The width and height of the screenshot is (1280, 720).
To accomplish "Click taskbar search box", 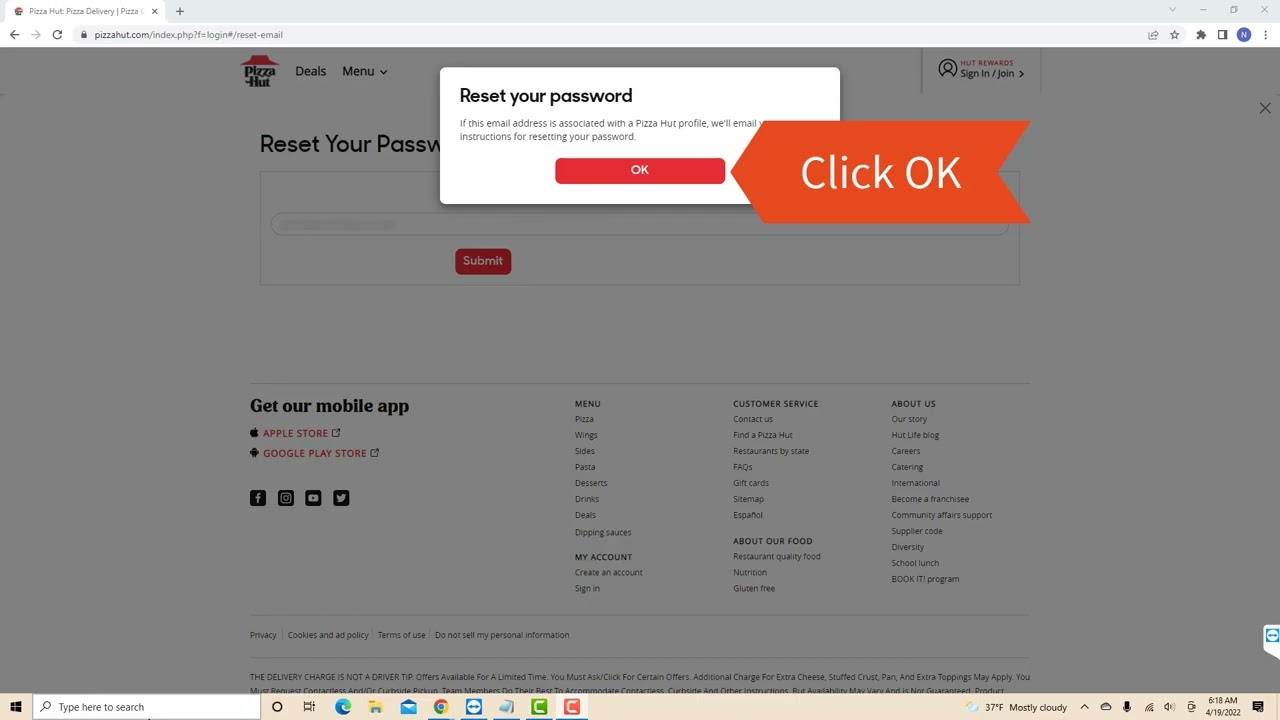I will click(147, 707).
